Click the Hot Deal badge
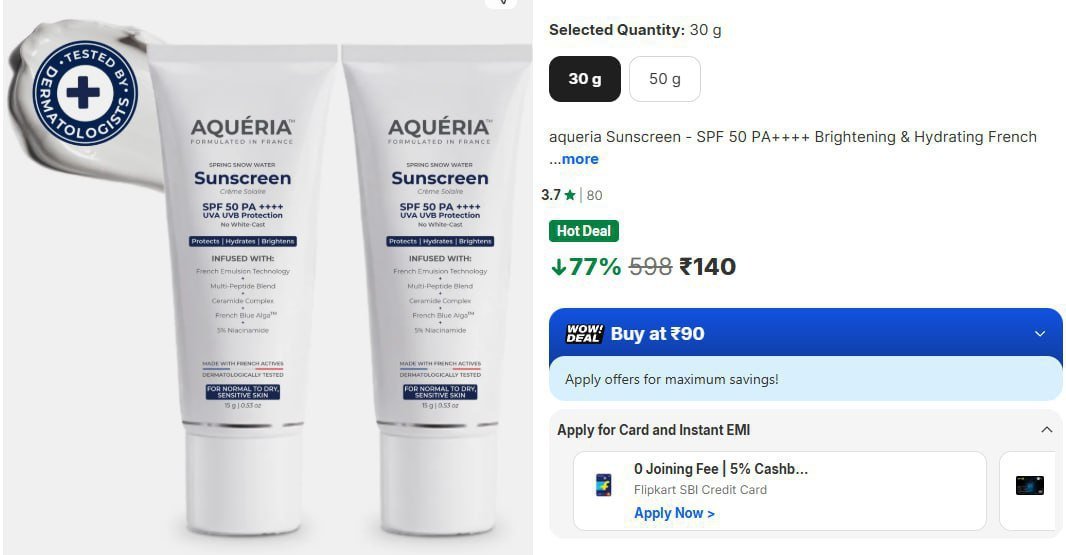This screenshot has width=1066, height=555. point(584,231)
